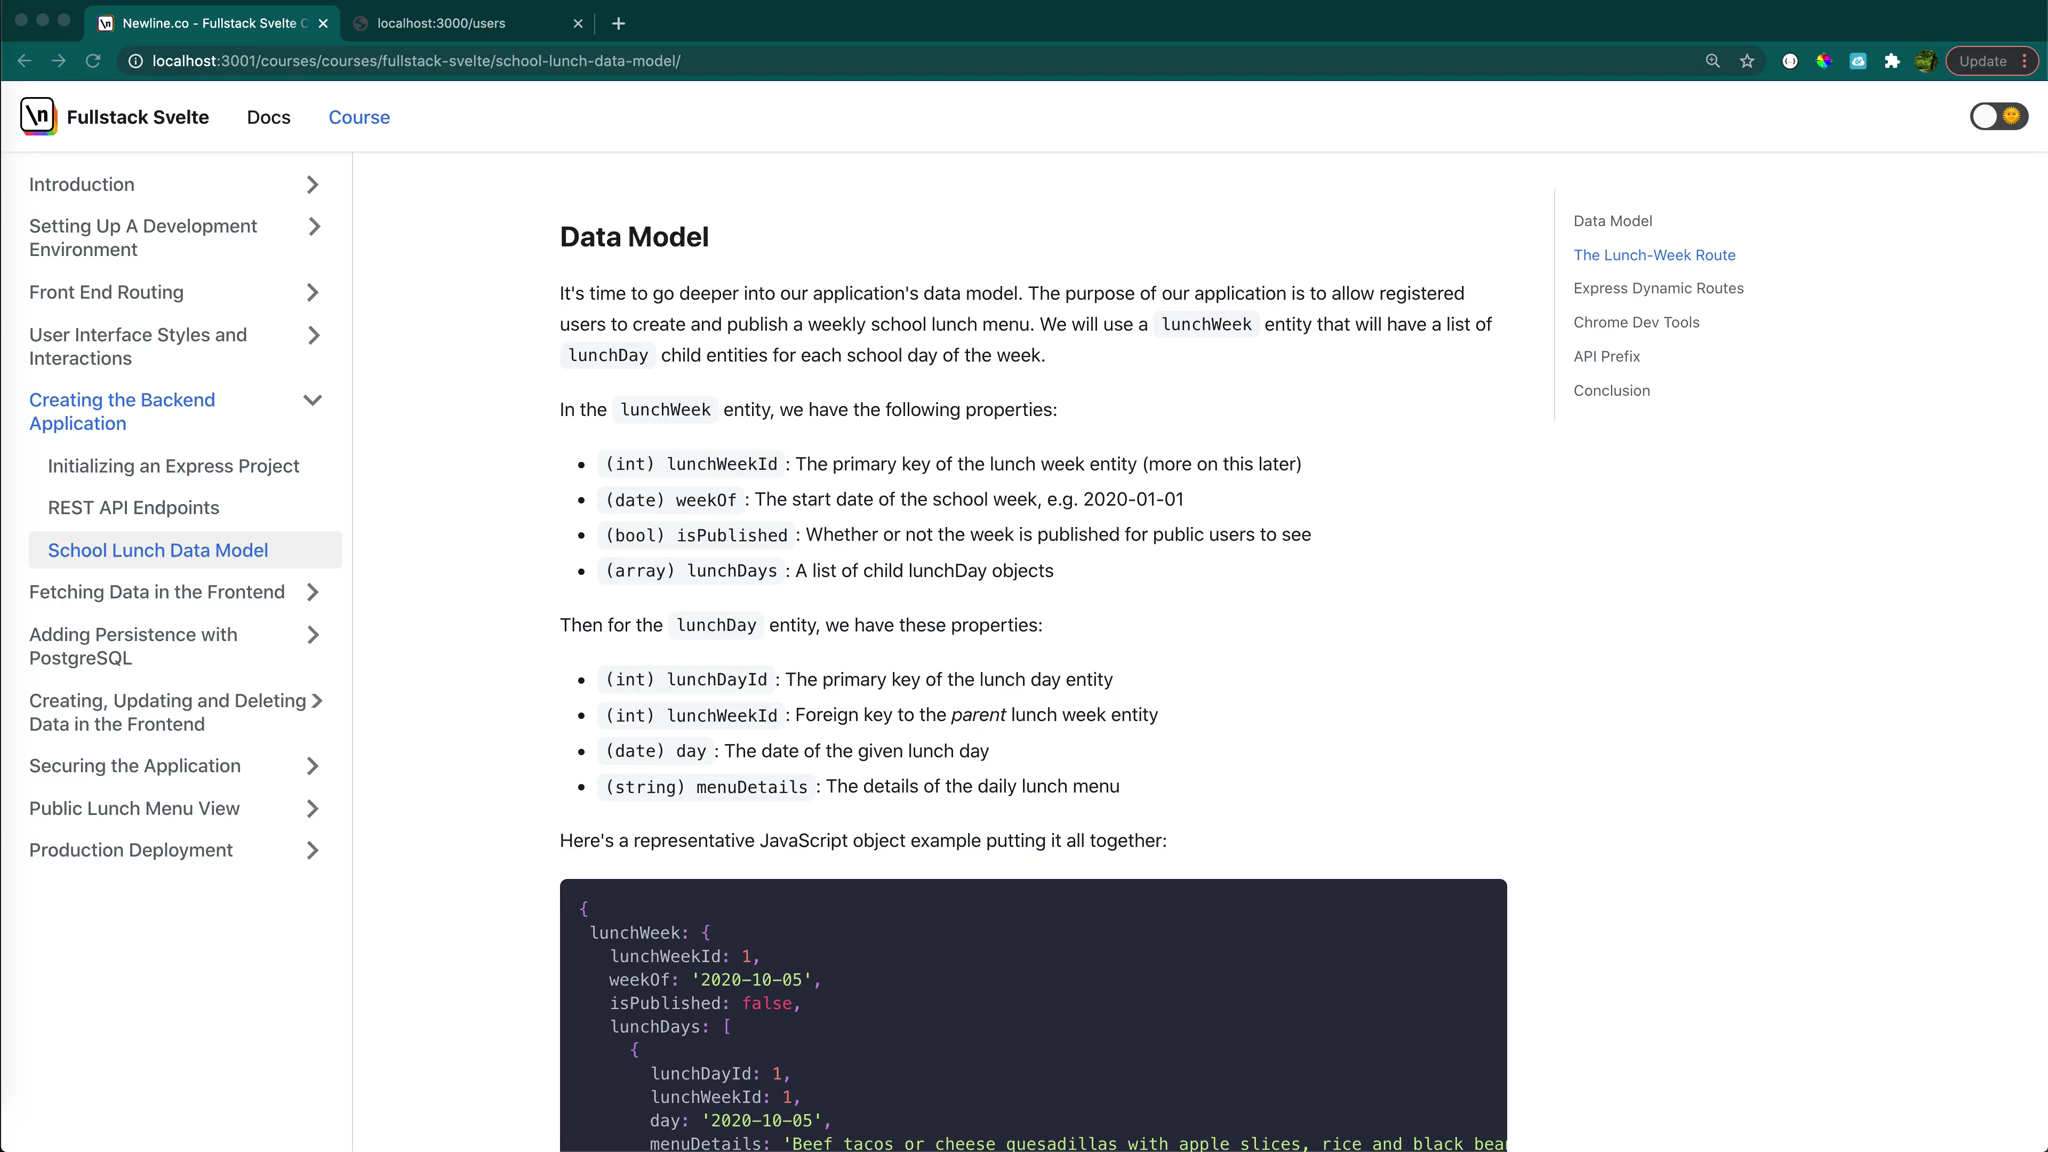Expand Securing the Application chevron
Image resolution: width=2048 pixels, height=1152 pixels.
point(312,766)
